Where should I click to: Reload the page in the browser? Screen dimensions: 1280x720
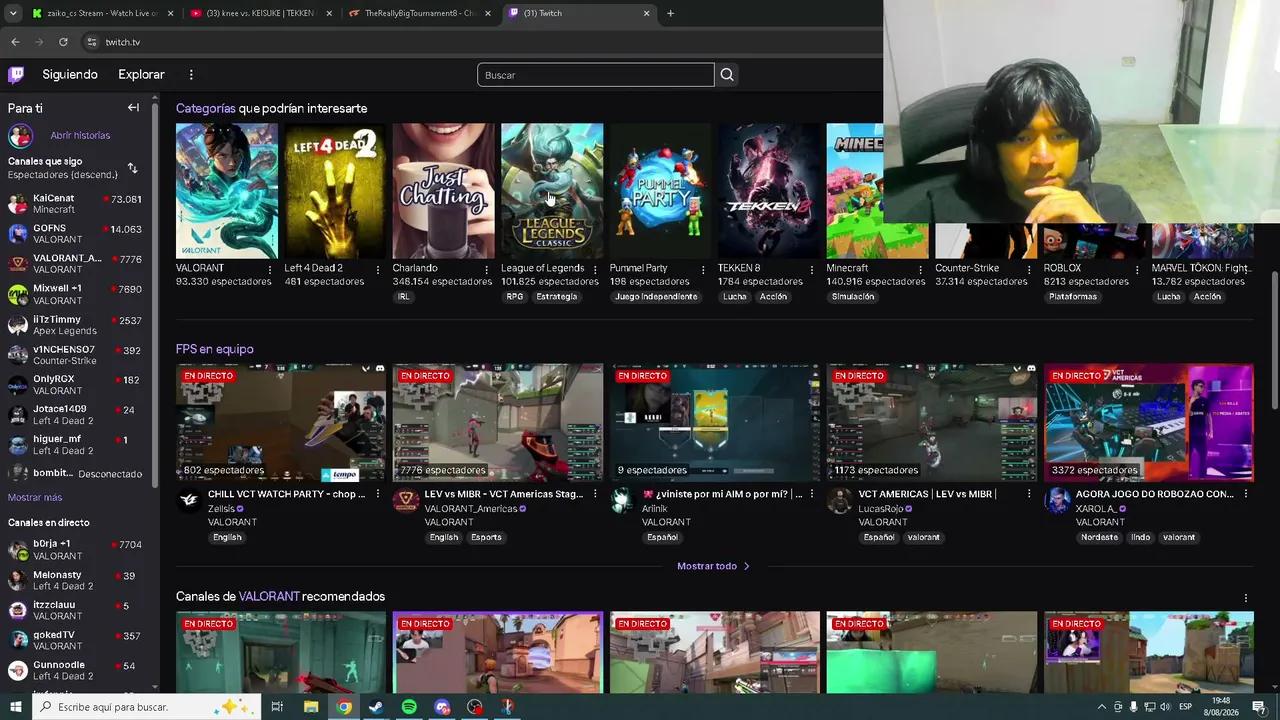click(63, 42)
